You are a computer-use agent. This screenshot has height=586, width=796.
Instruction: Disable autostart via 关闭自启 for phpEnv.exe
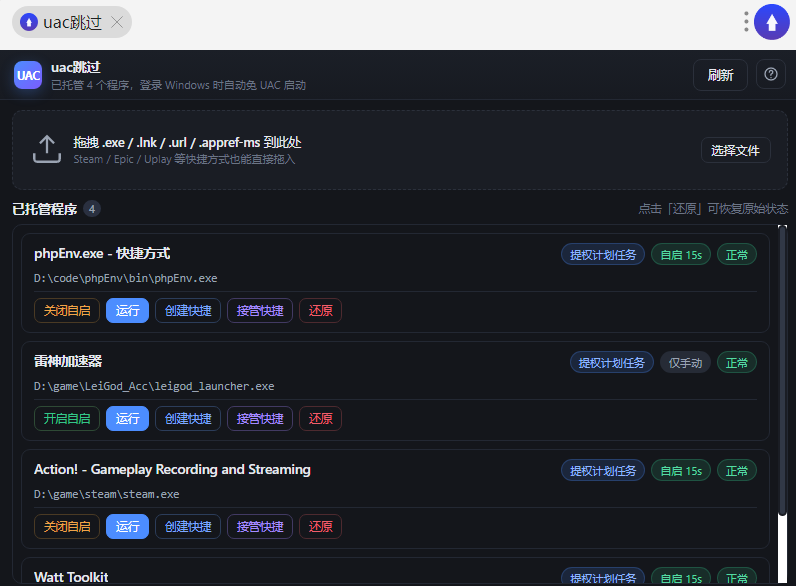[x=67, y=310]
